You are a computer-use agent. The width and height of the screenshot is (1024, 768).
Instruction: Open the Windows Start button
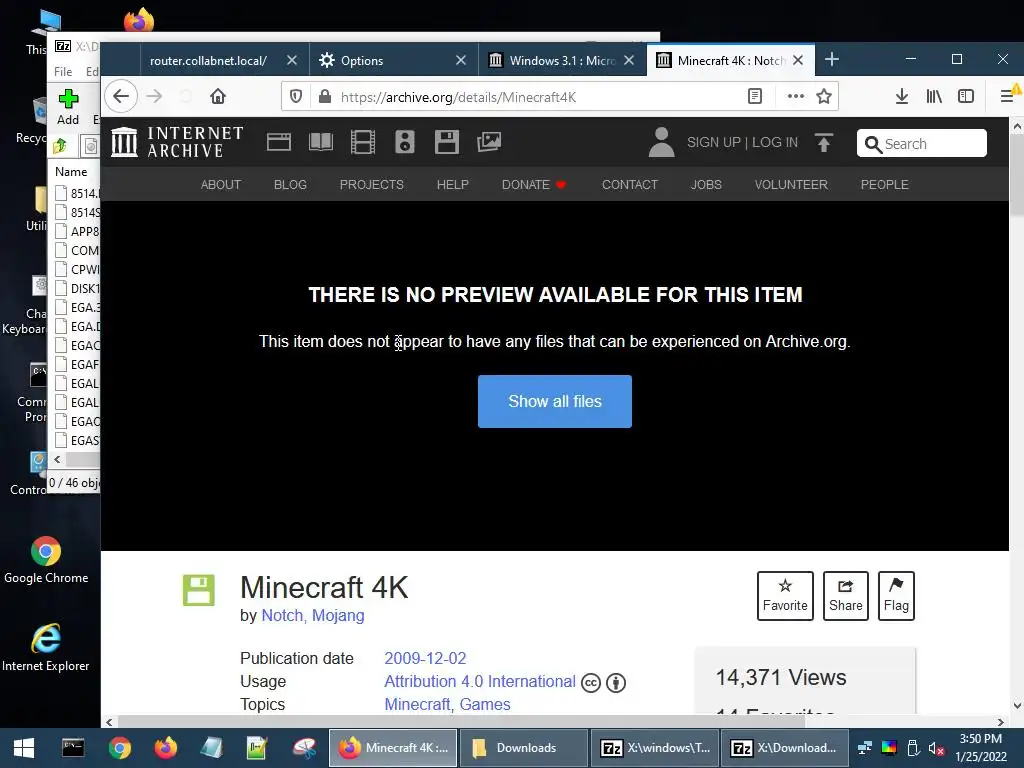click(x=24, y=748)
